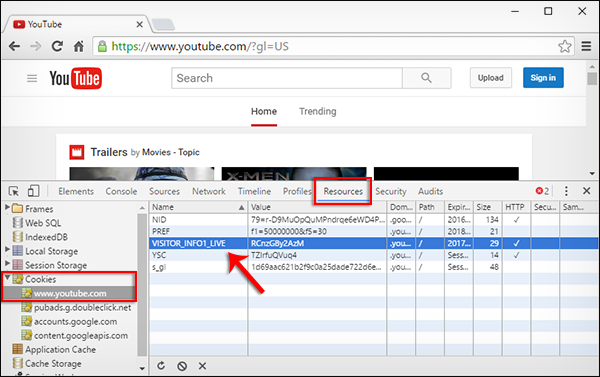Click the browser forward arrow
600x377 pixels.
point(36,46)
